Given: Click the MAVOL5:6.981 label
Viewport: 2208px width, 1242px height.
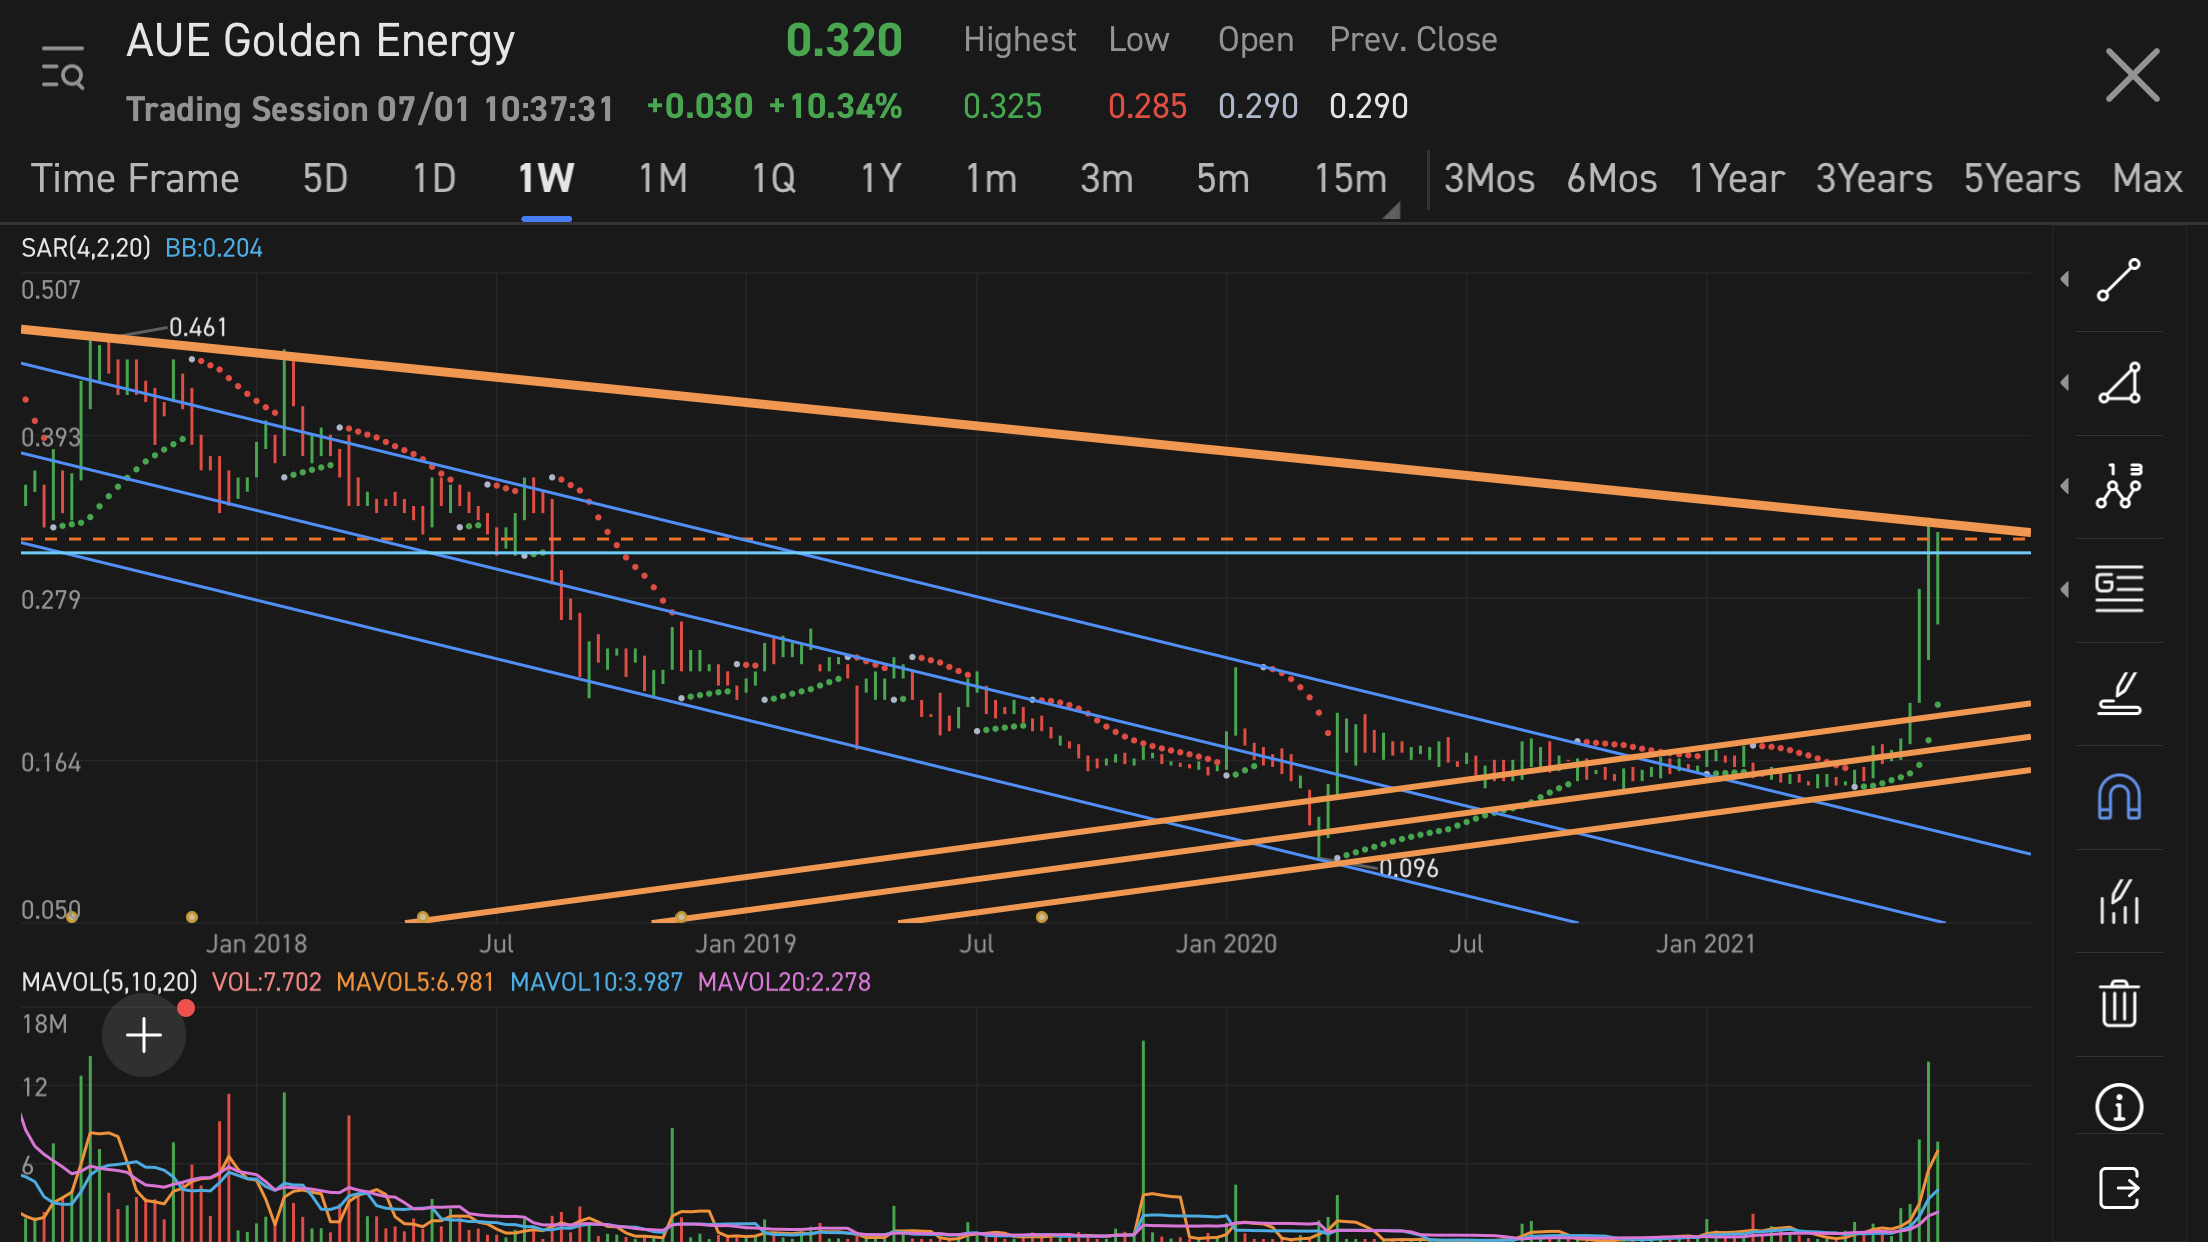Looking at the screenshot, I should (415, 982).
